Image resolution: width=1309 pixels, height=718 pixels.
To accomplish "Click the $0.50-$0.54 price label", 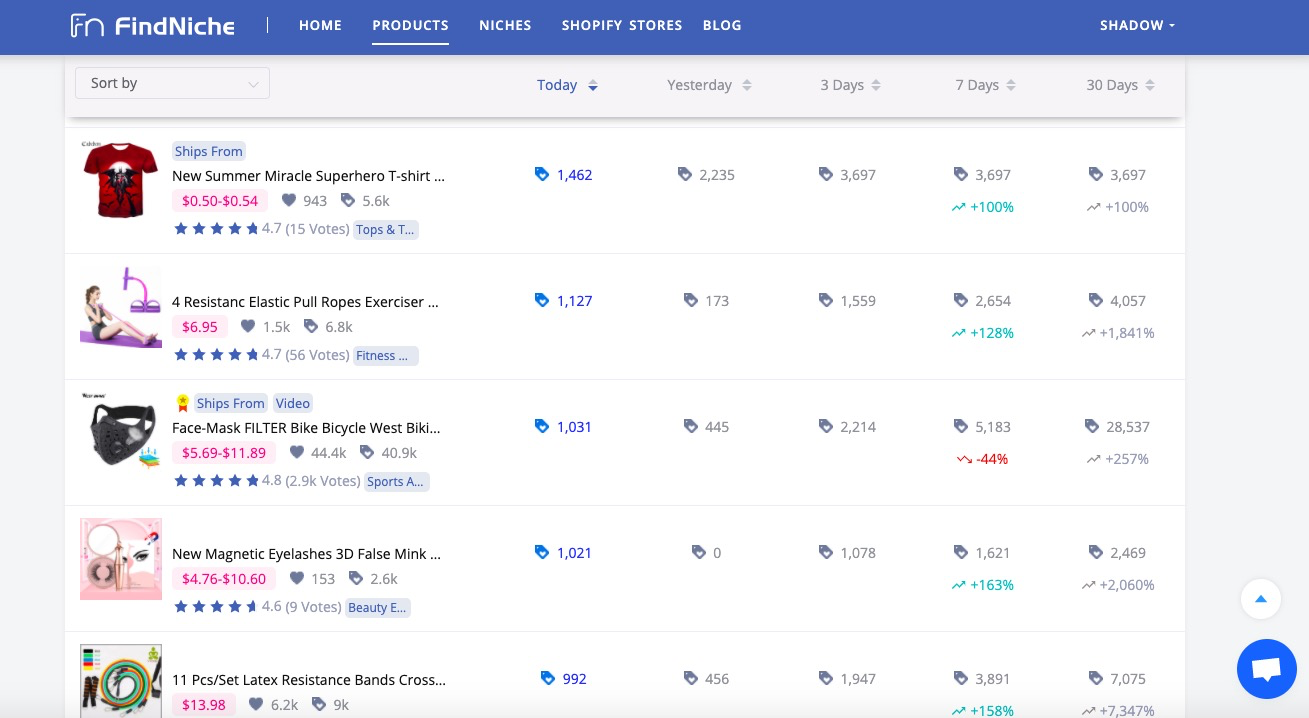I will 220,201.
